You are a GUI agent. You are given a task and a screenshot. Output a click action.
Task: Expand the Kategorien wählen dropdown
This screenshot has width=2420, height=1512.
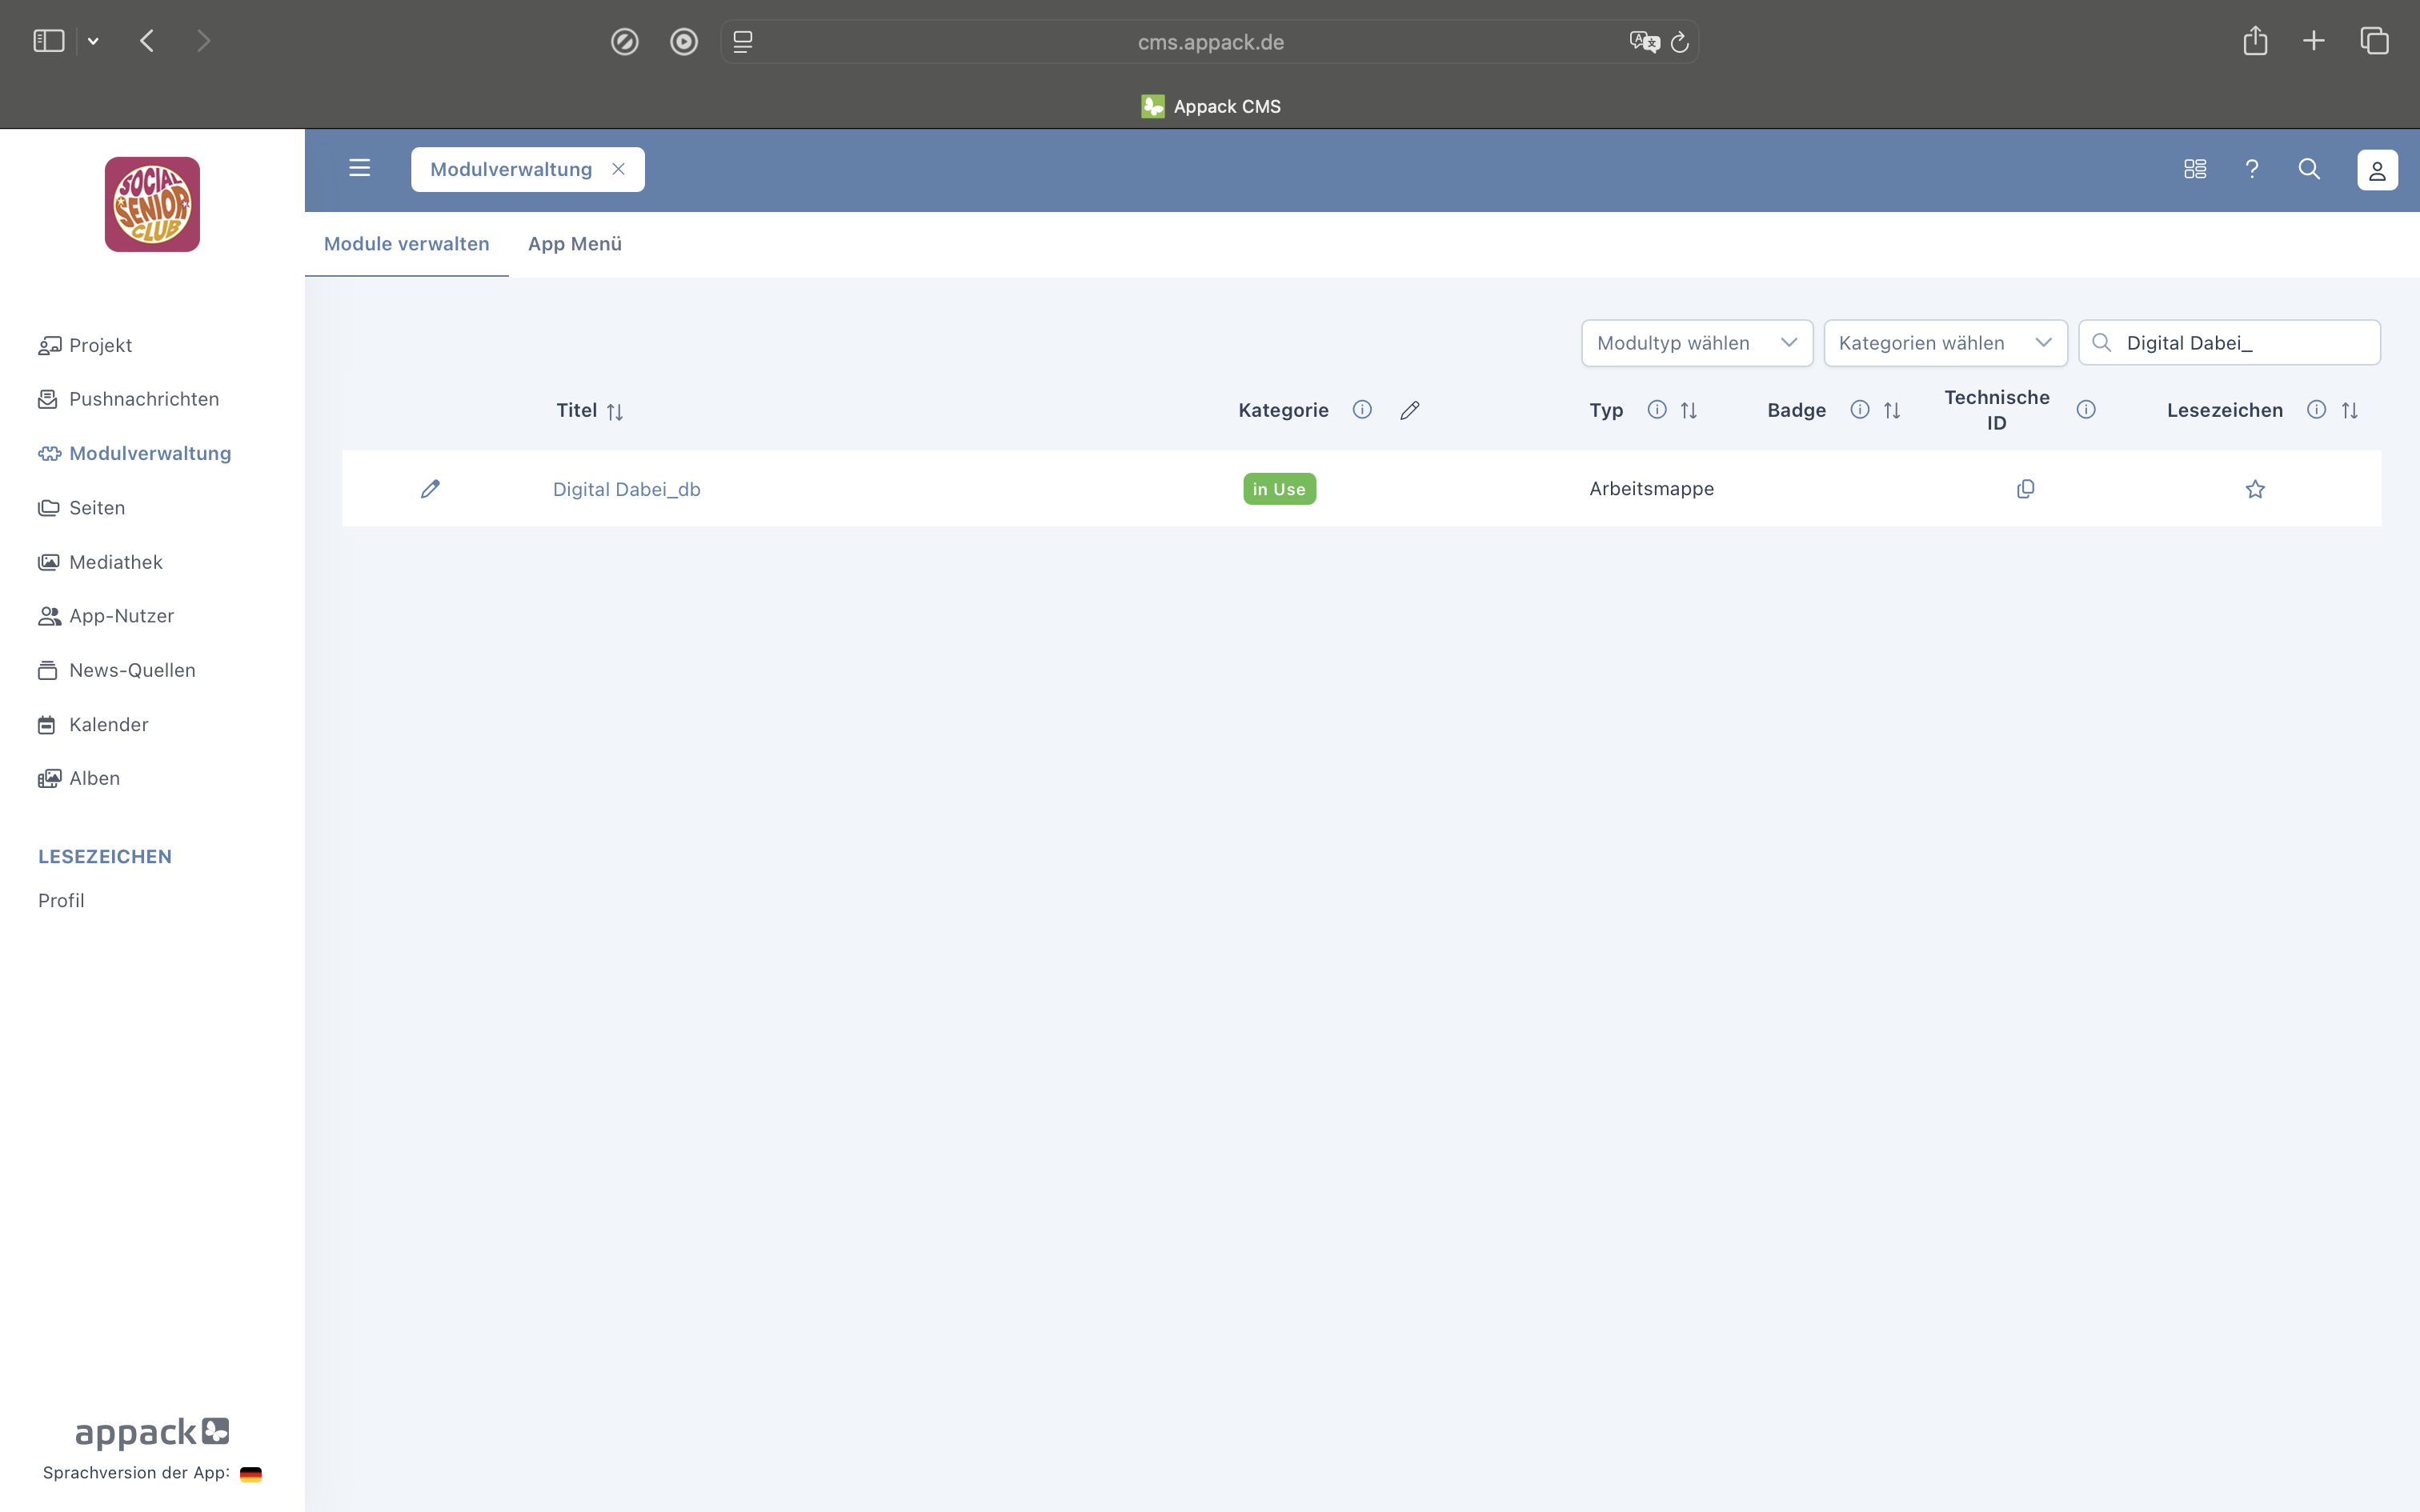point(1944,343)
